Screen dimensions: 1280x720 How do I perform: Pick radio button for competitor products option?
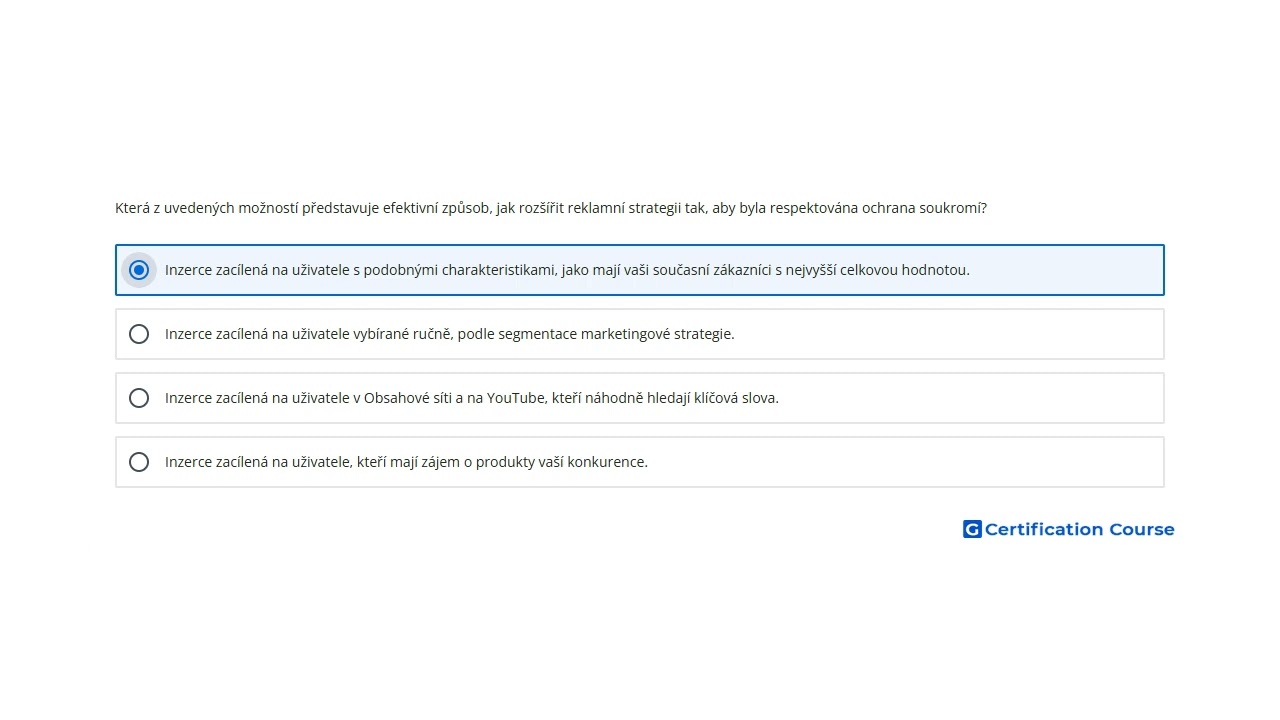coord(139,462)
